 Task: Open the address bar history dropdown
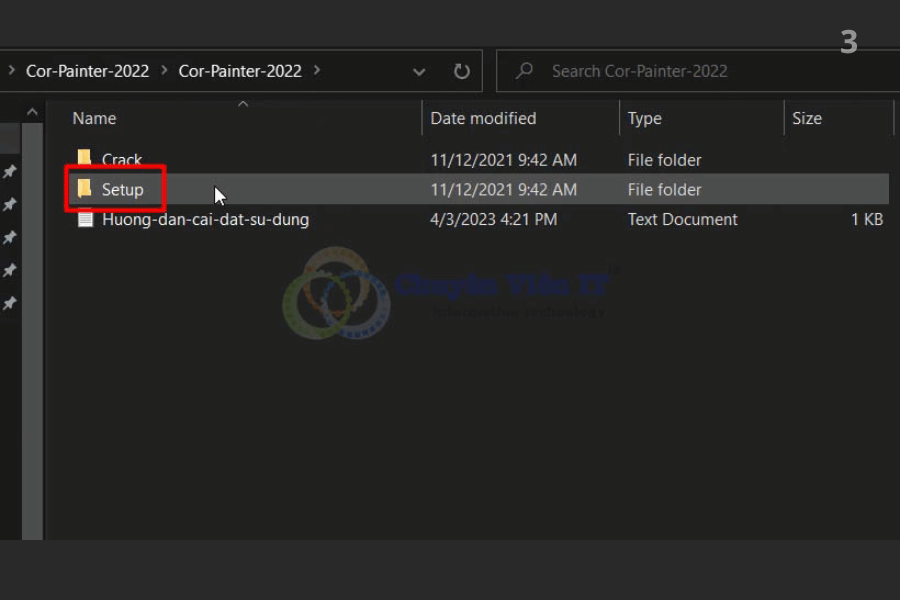coord(420,71)
